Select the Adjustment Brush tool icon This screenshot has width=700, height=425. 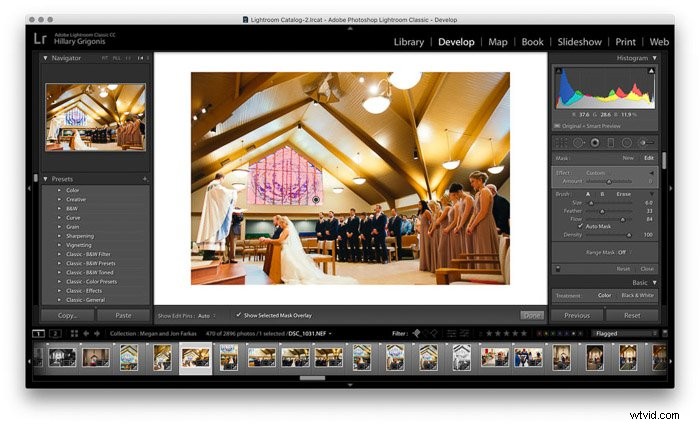click(x=646, y=143)
